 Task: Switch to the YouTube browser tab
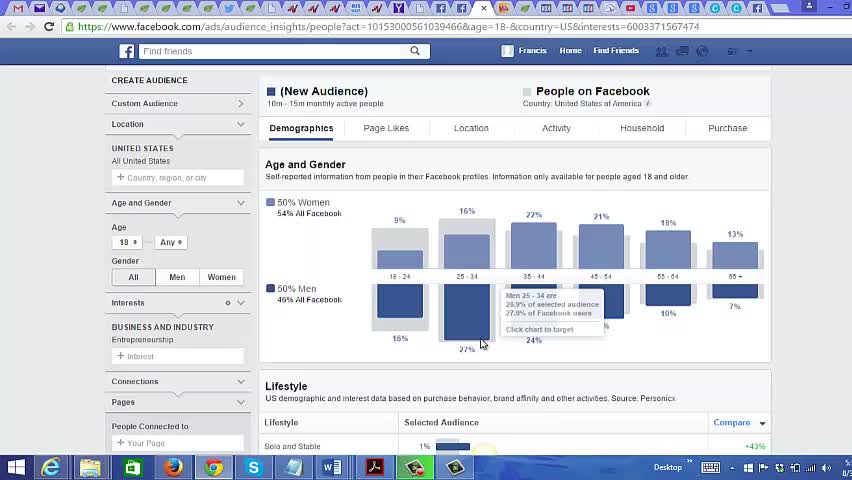pos(630,8)
